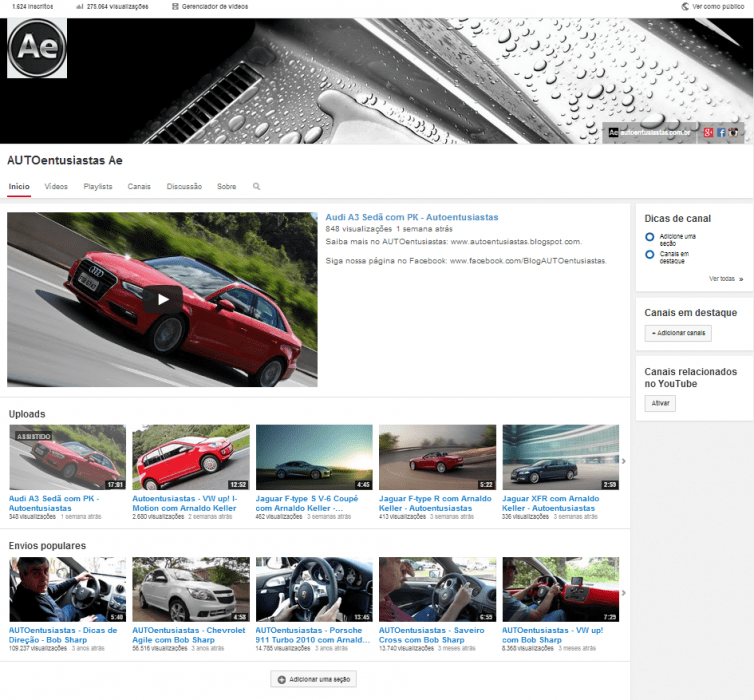Click the Google+ icon on the banner

click(708, 132)
